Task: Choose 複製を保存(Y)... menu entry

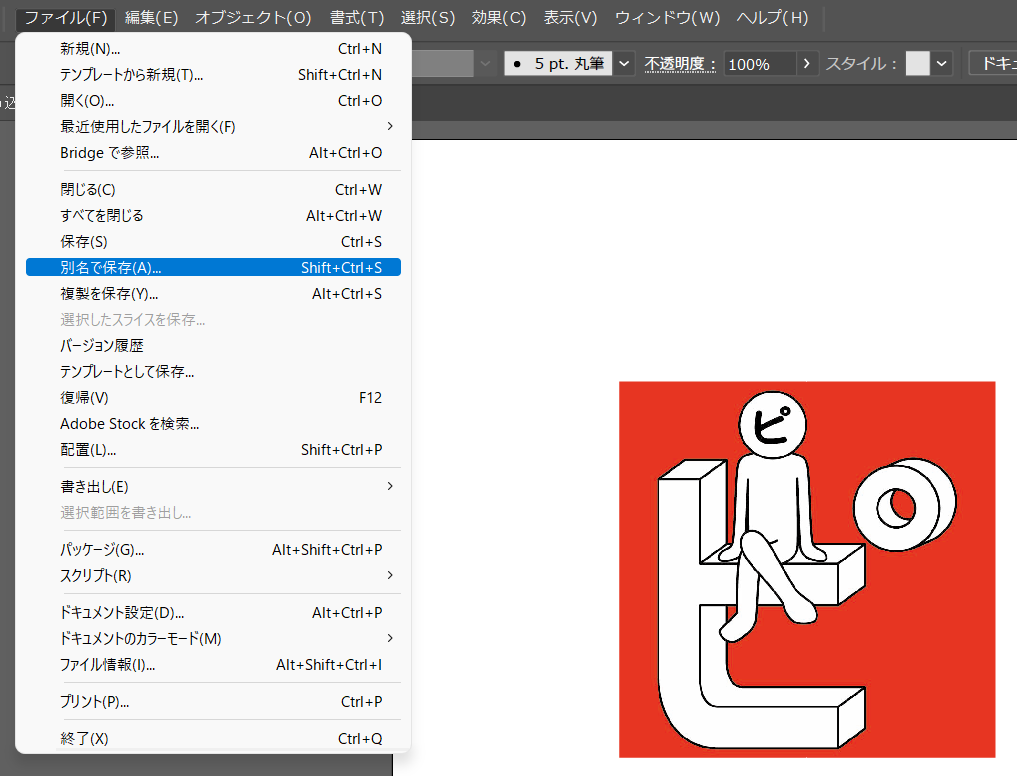Action: [213, 293]
